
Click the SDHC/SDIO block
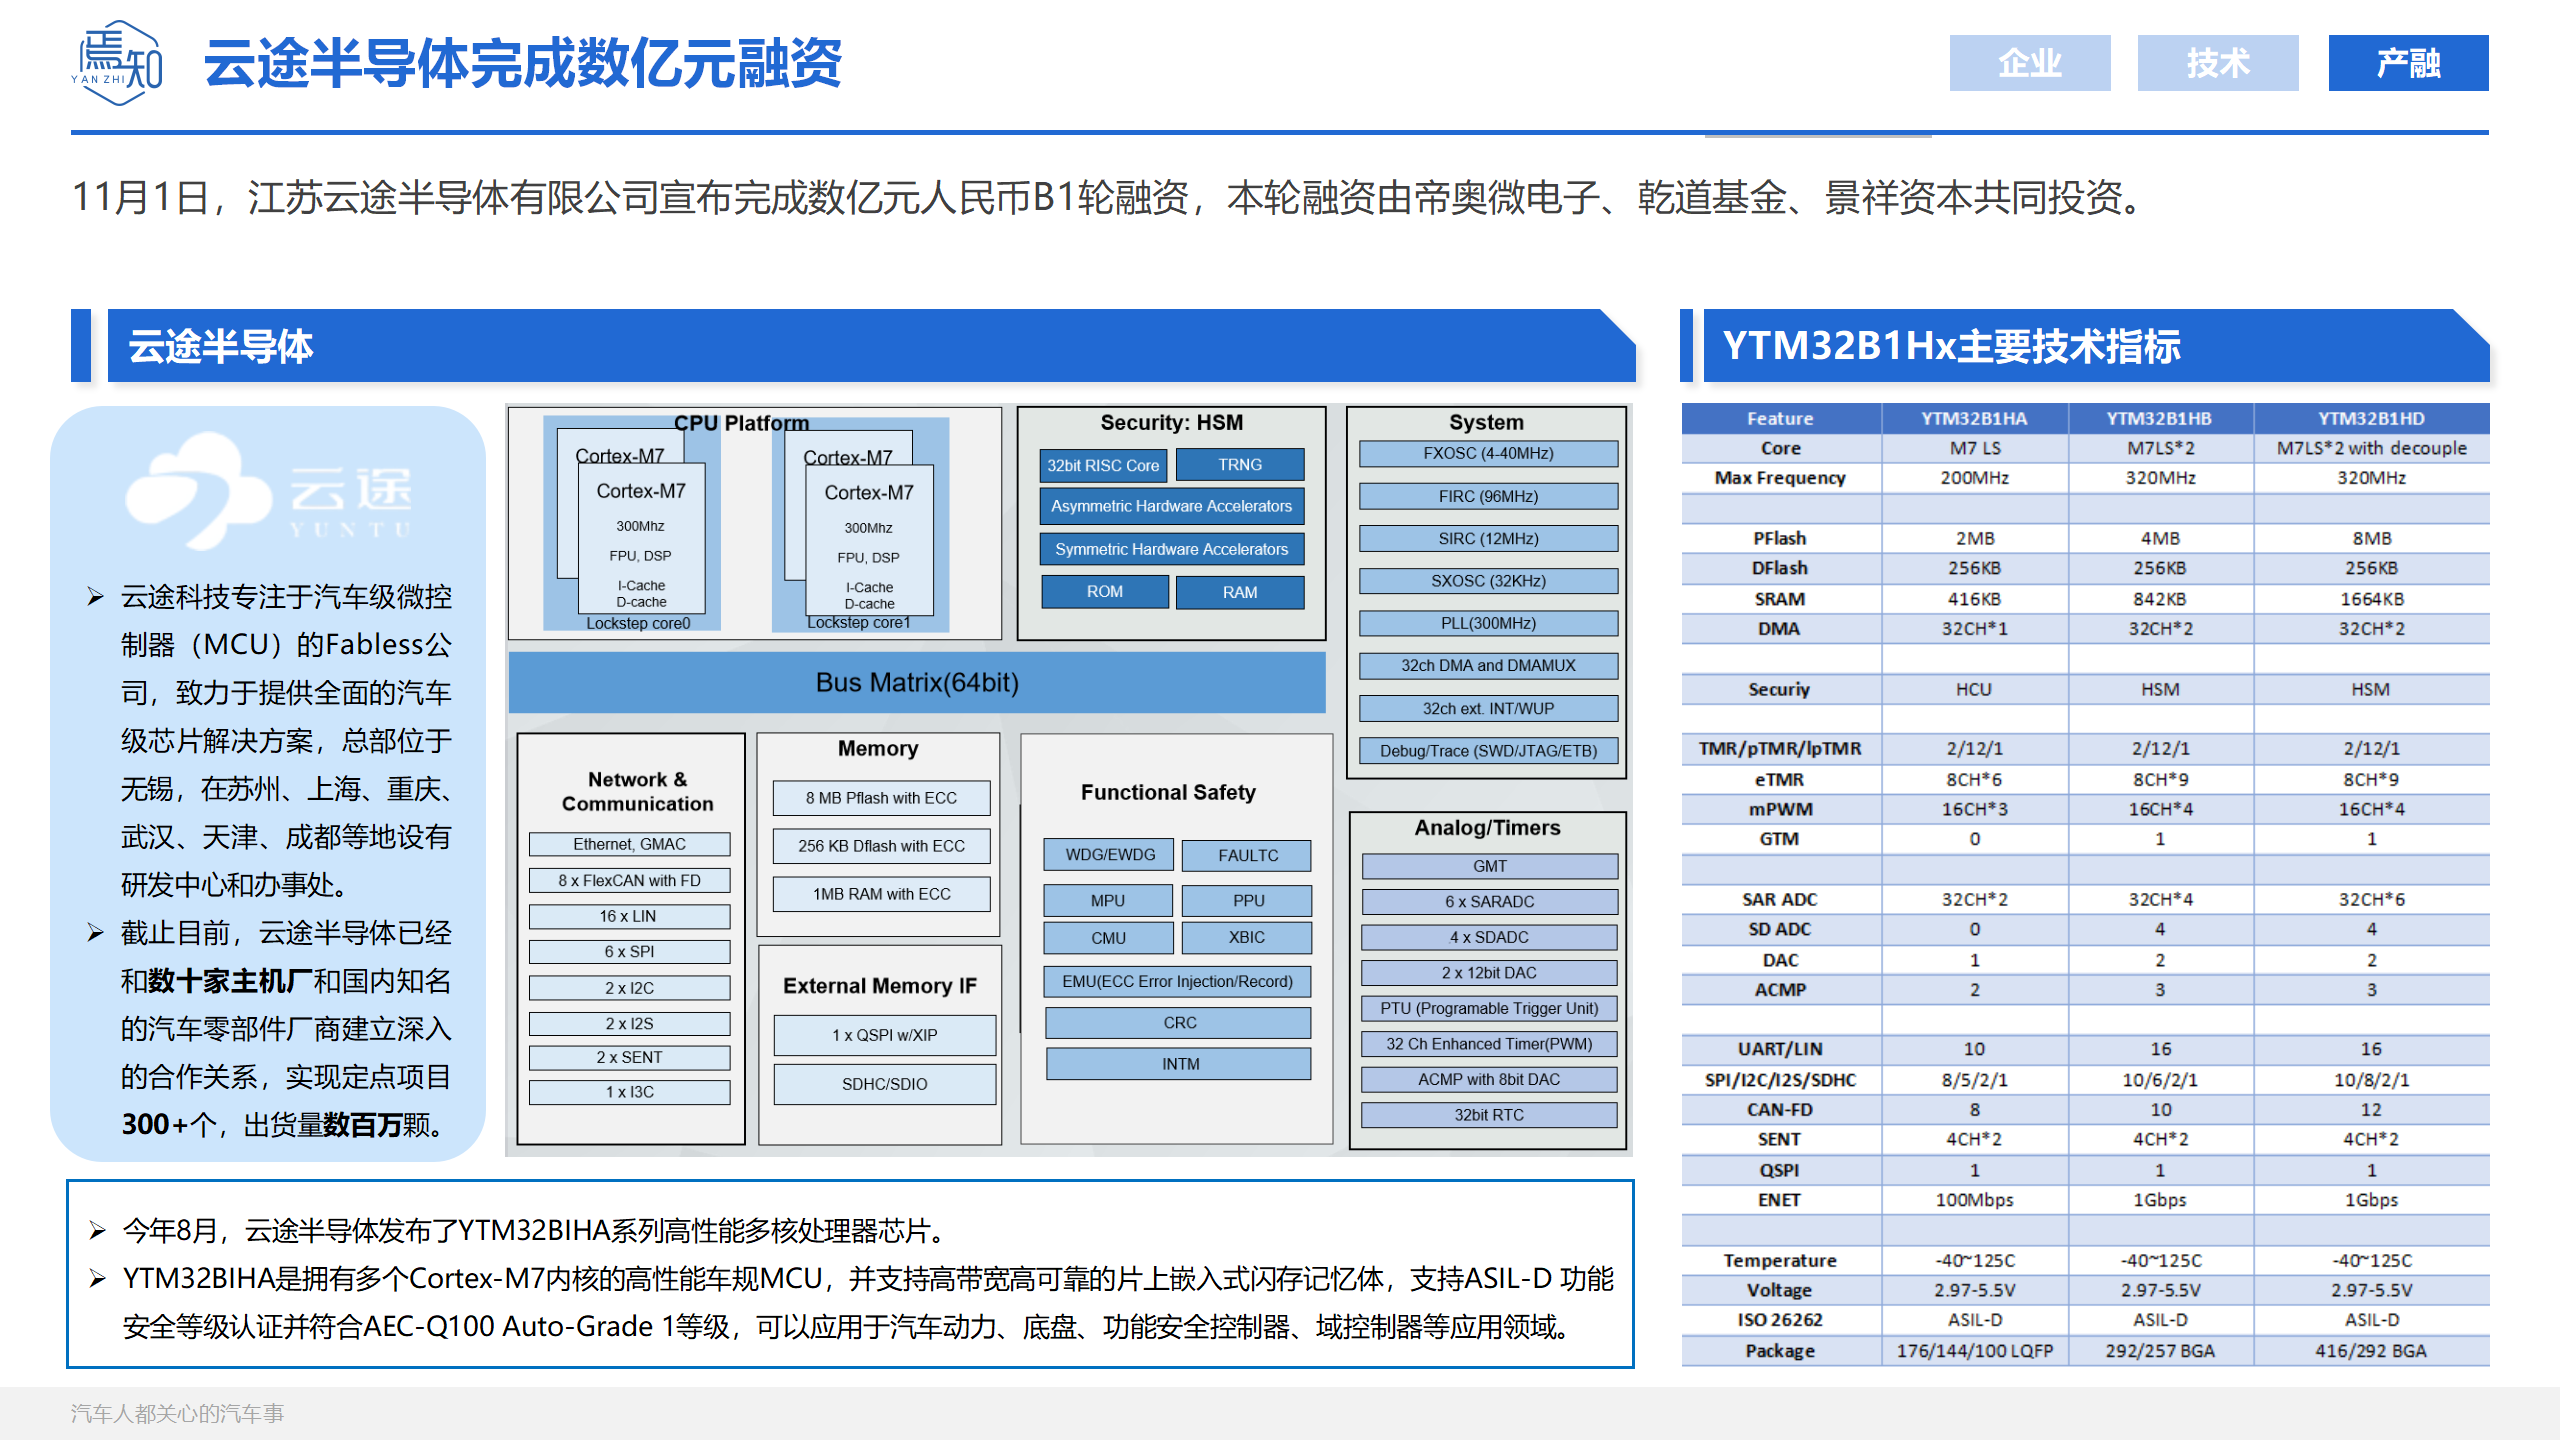pos(884,1084)
